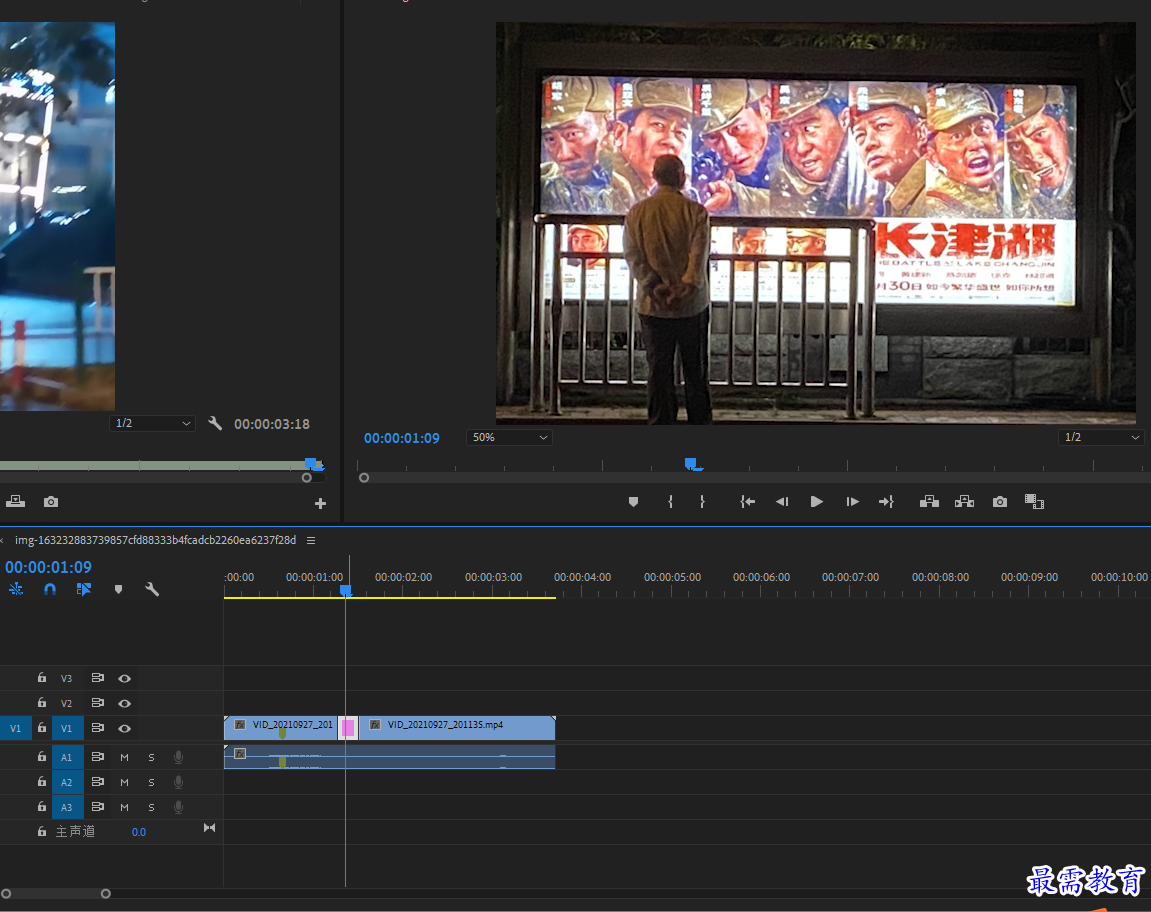The image size is (1151, 912).
Task: Export frame with program monitor camera icon
Action: coord(1000,502)
